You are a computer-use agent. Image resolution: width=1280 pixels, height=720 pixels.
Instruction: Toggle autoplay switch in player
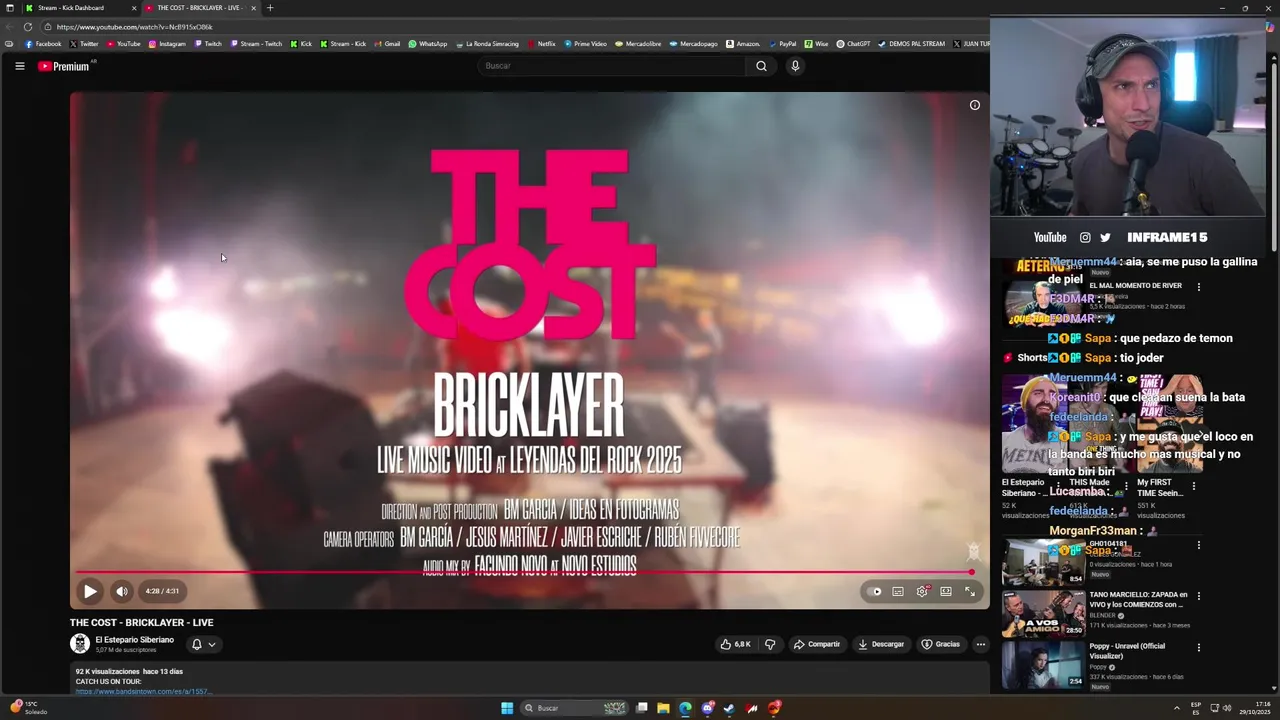[876, 591]
